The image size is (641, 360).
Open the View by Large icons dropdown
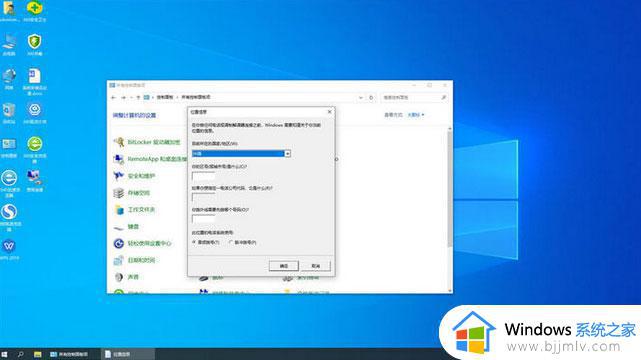tap(416, 115)
